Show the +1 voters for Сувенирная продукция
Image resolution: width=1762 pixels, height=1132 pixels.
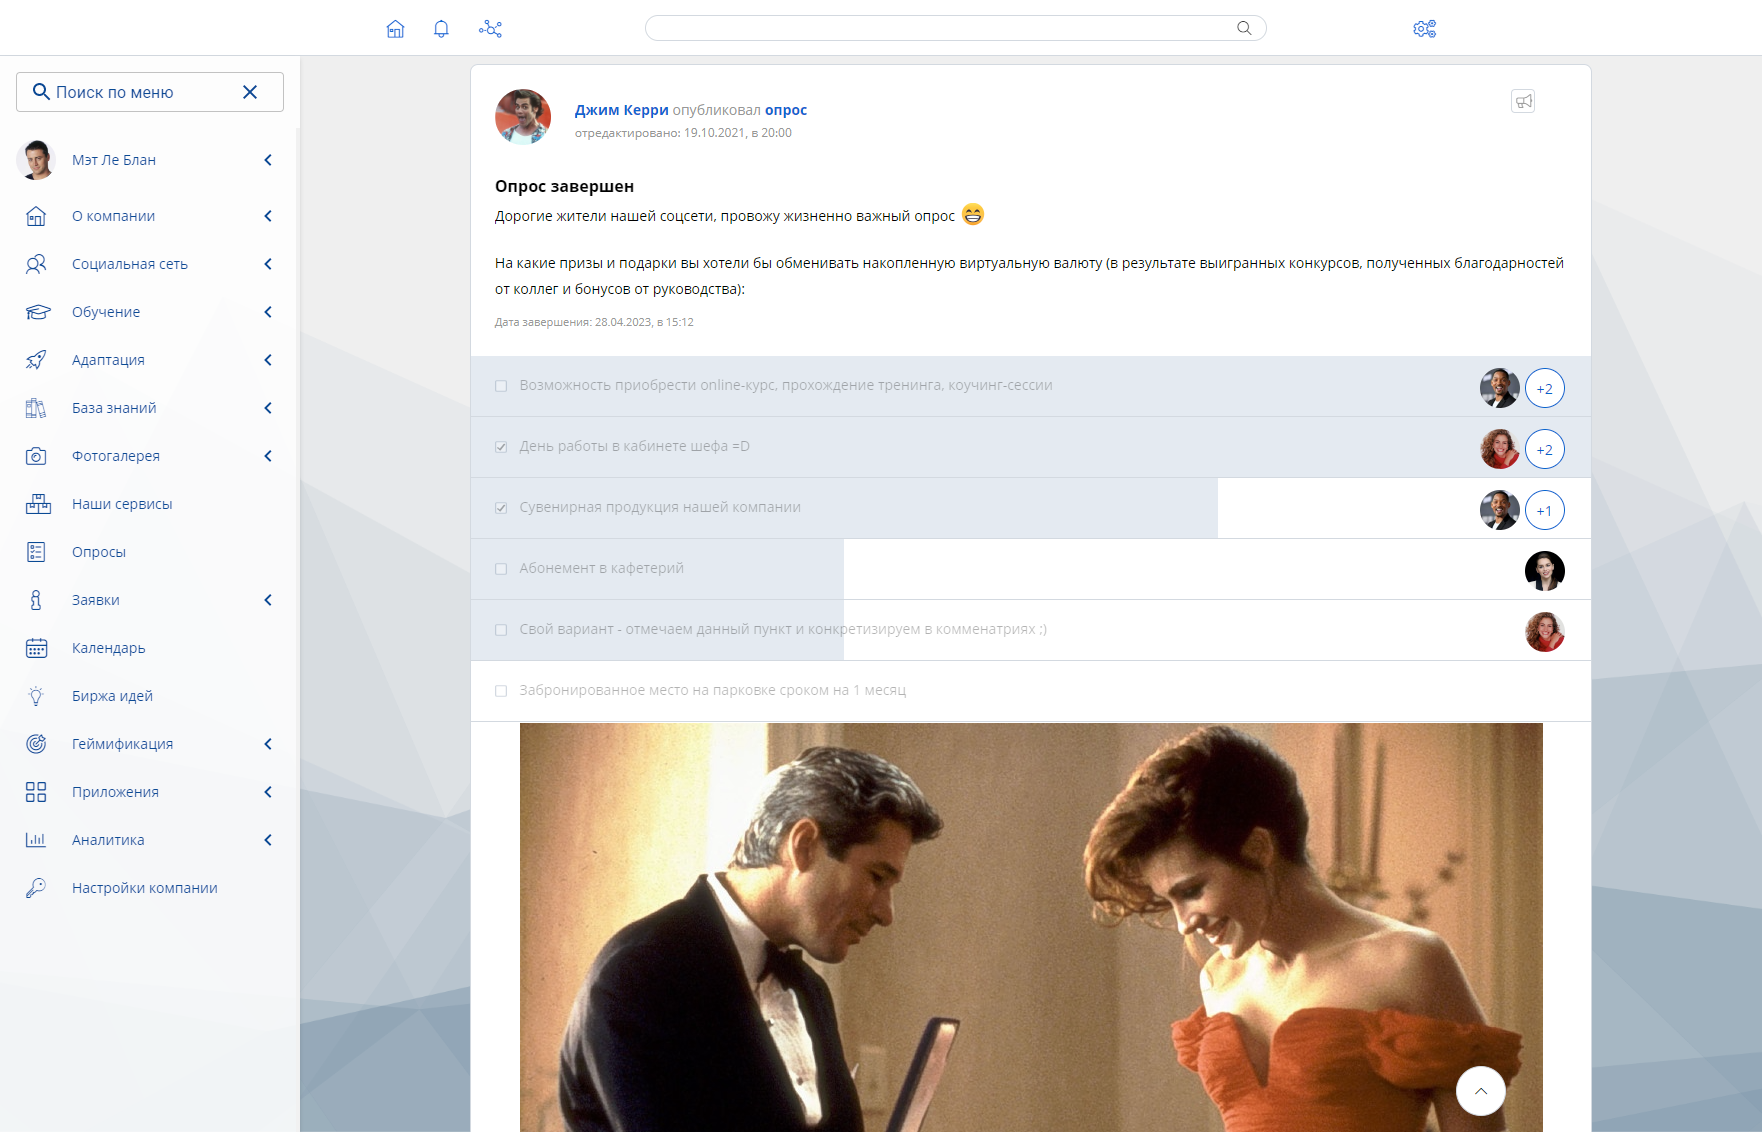click(1545, 511)
